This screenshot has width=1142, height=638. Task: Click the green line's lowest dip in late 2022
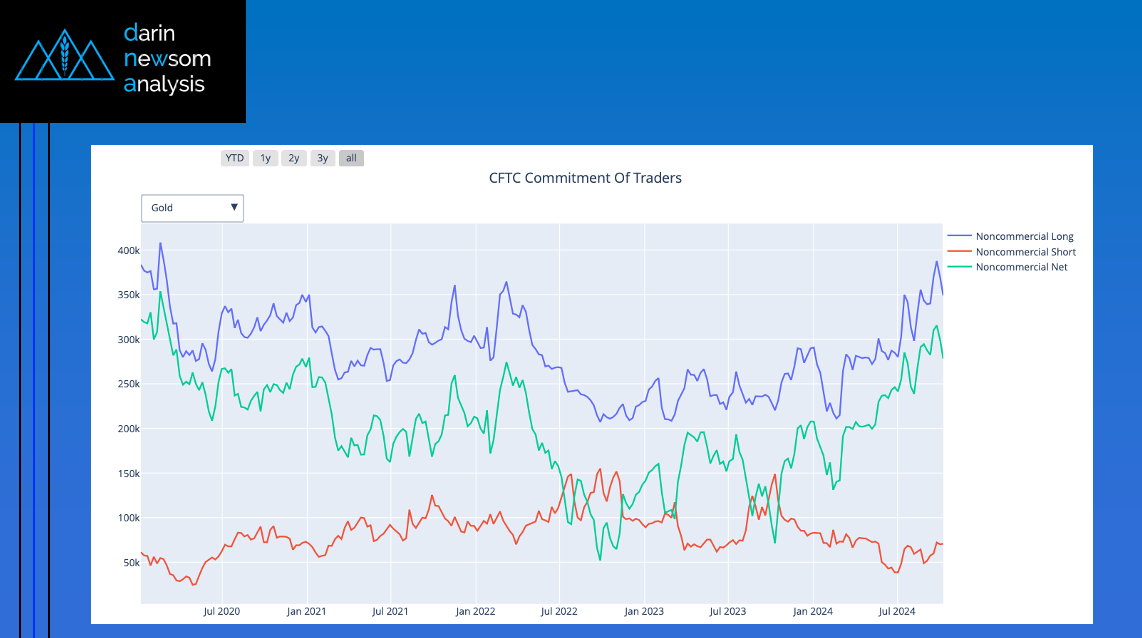(x=600, y=559)
